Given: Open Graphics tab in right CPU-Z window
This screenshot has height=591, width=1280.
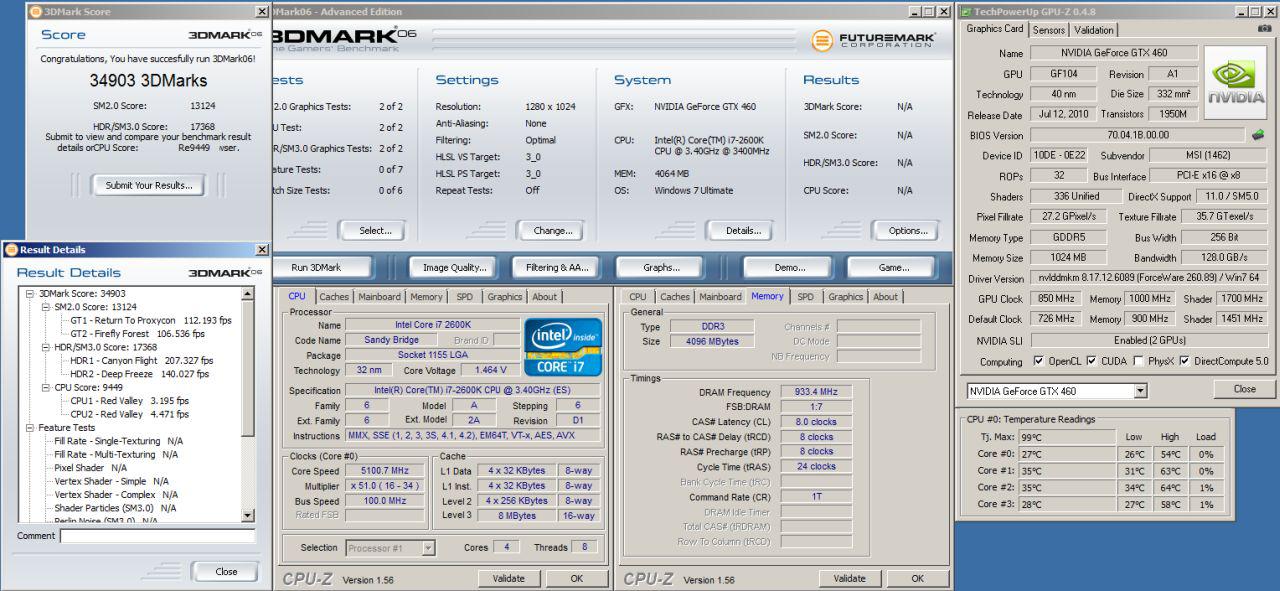Looking at the screenshot, I should (845, 297).
